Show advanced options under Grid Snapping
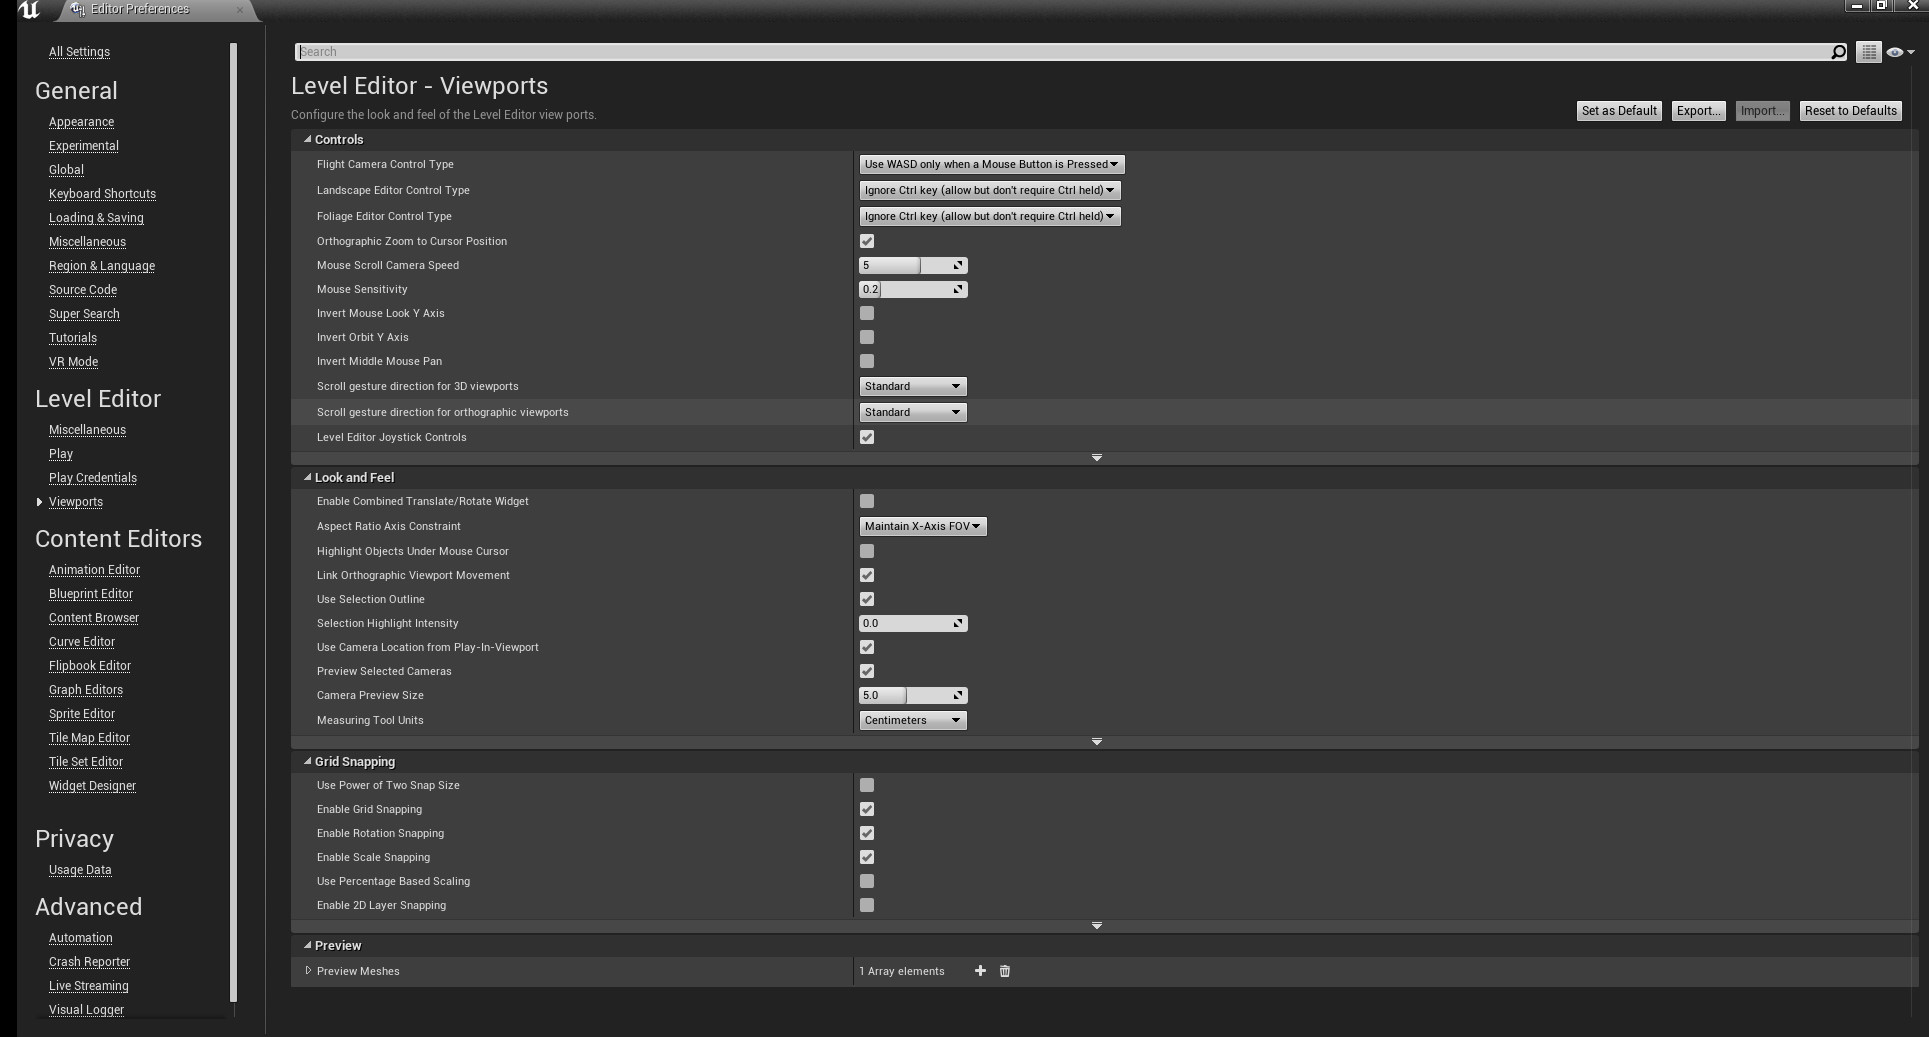 [1097, 926]
